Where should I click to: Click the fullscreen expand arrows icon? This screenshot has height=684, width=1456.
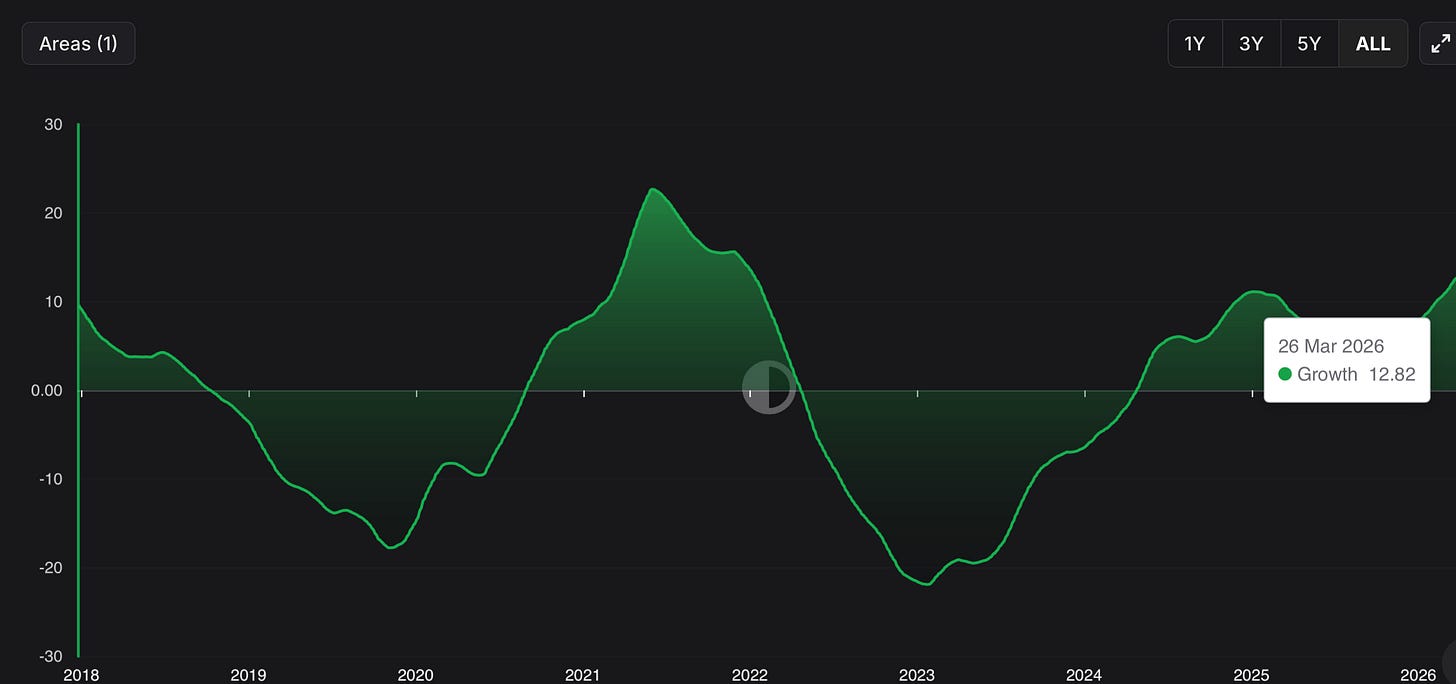click(x=1442, y=43)
